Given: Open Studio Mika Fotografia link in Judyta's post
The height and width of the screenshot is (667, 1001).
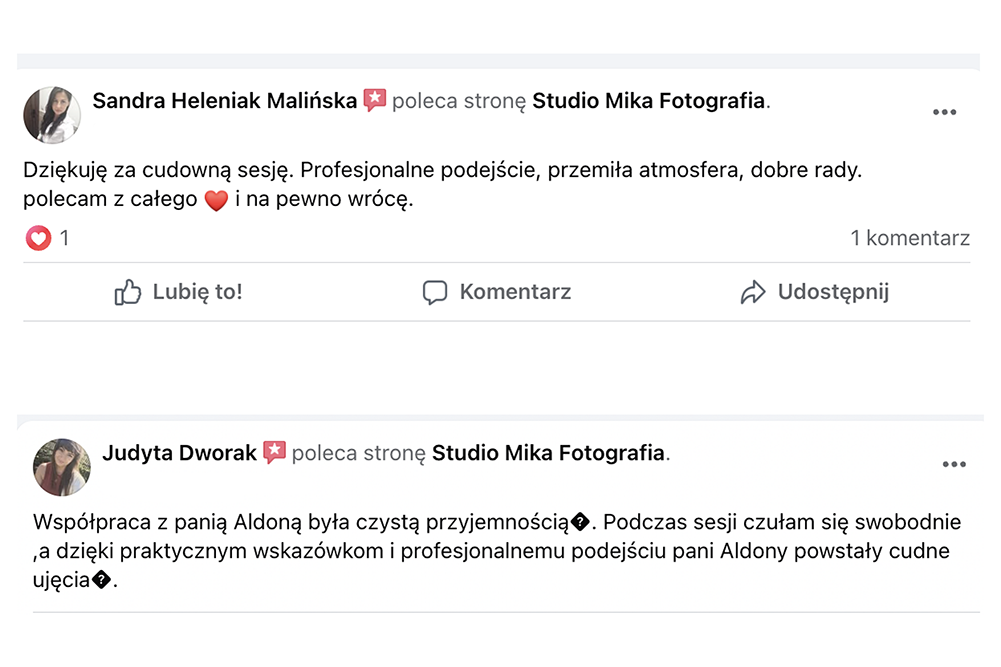Looking at the screenshot, I should 548,452.
